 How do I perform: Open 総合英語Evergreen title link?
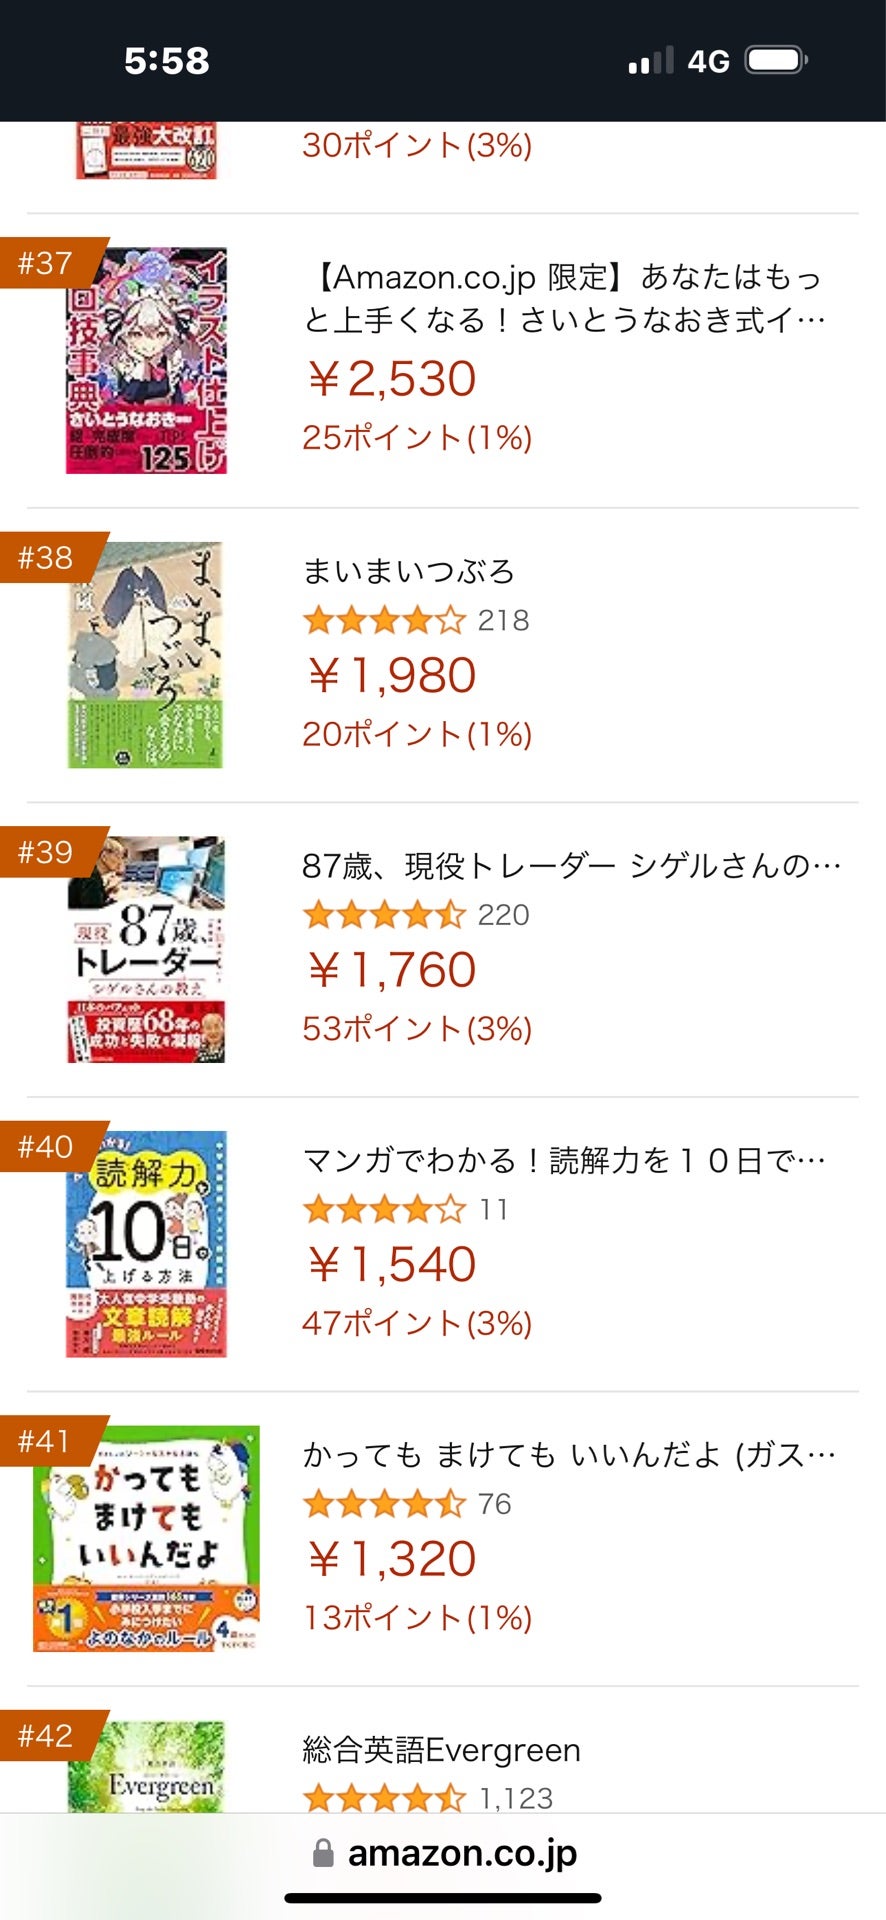(x=441, y=1750)
